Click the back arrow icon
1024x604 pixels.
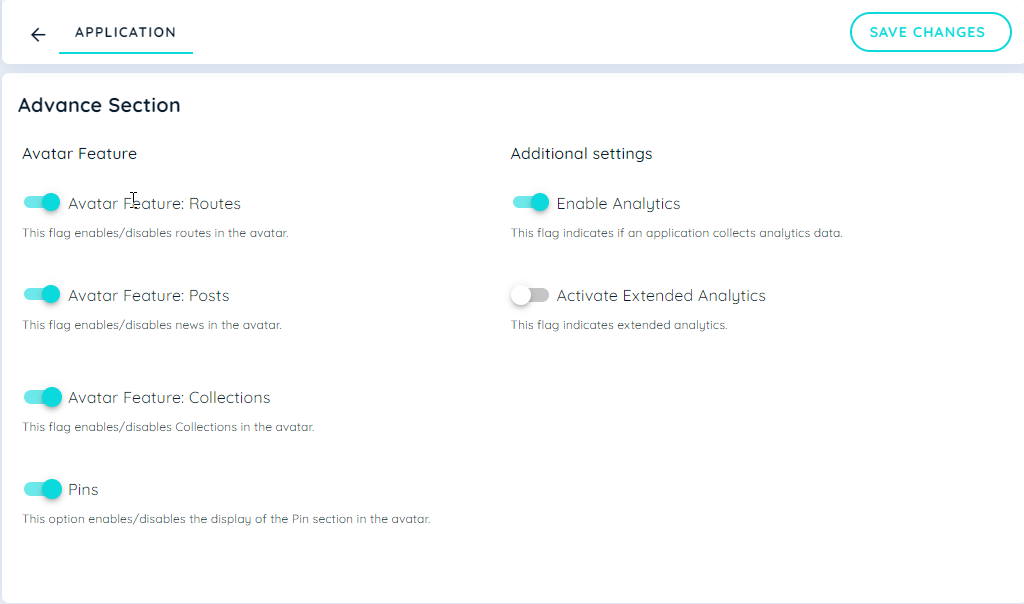(37, 33)
